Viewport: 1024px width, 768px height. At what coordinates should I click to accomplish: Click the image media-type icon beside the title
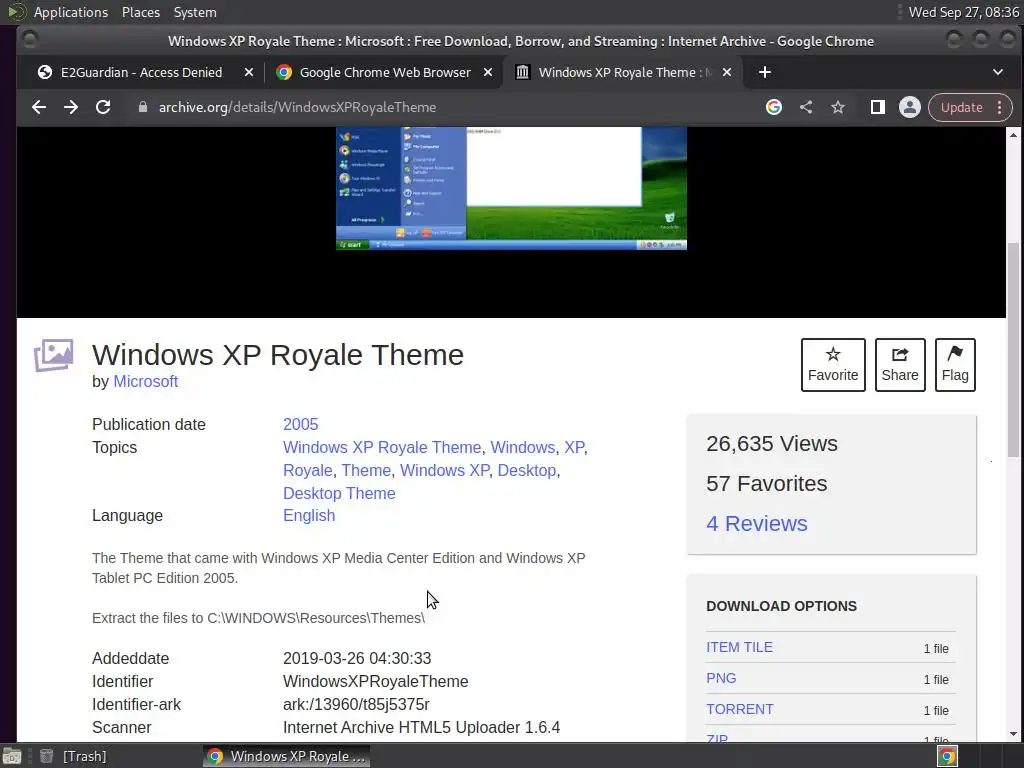coord(54,355)
